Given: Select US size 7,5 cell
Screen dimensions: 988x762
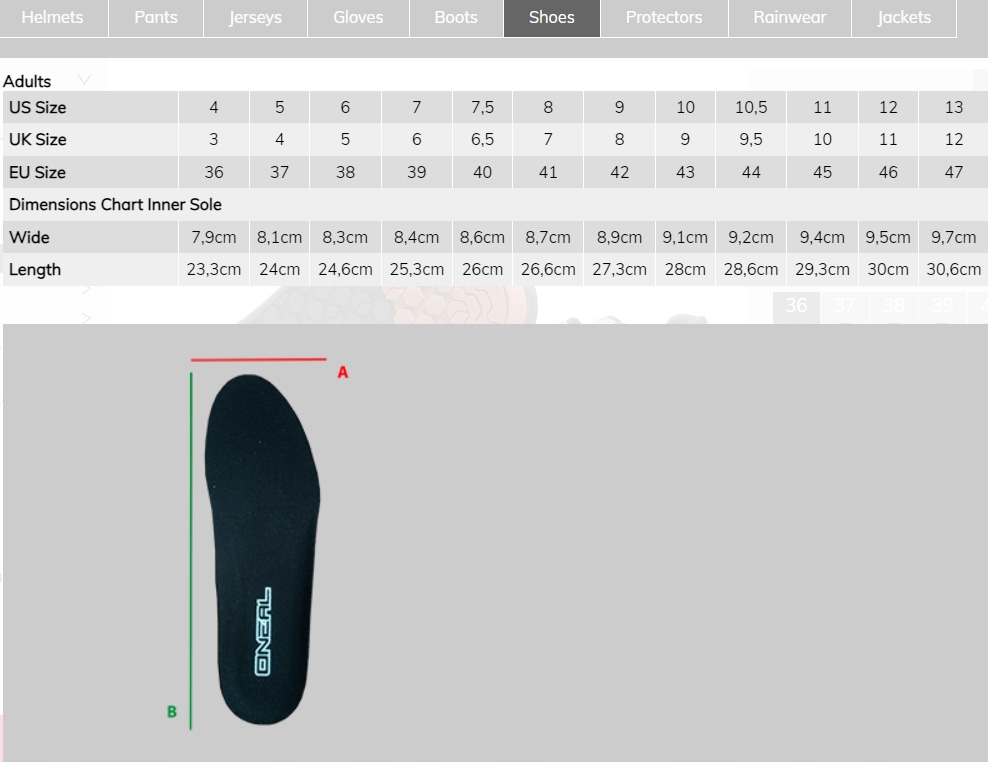Looking at the screenshot, I should point(483,107).
